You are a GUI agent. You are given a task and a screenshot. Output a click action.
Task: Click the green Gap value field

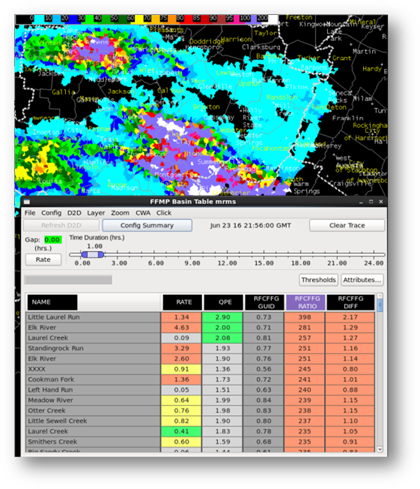pos(52,240)
